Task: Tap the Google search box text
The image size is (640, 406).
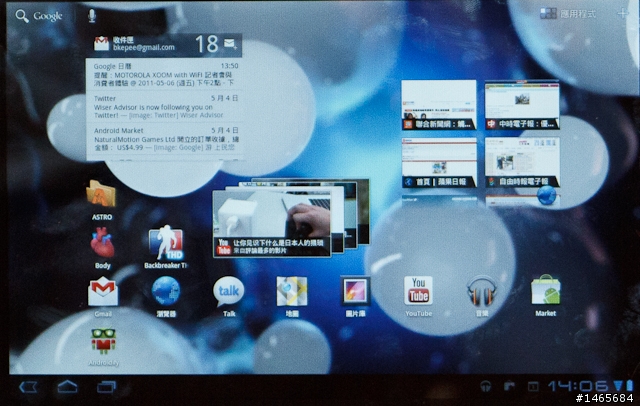Action: point(48,16)
